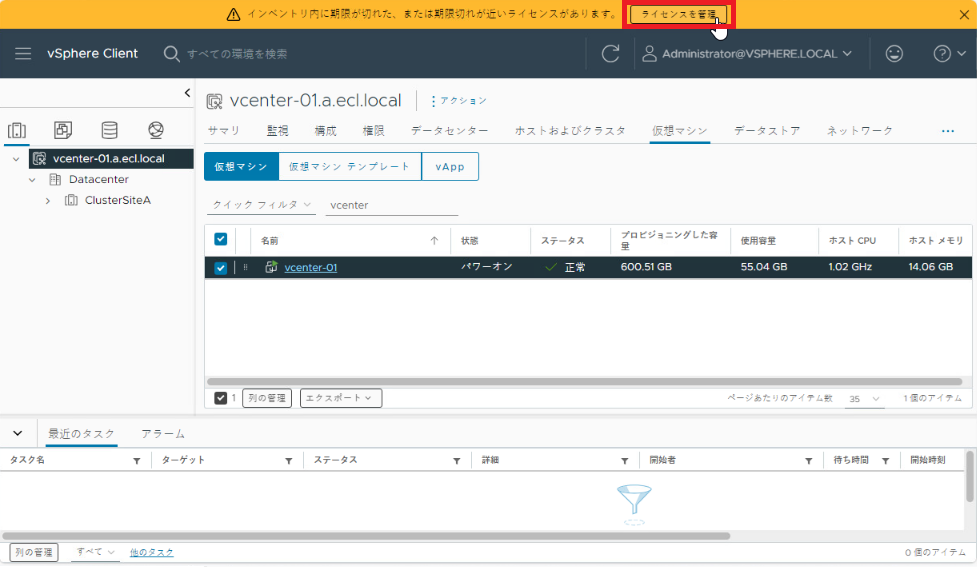Click Manage Columns in tasks footer
Viewport: 977px width, 567px height.
34,552
